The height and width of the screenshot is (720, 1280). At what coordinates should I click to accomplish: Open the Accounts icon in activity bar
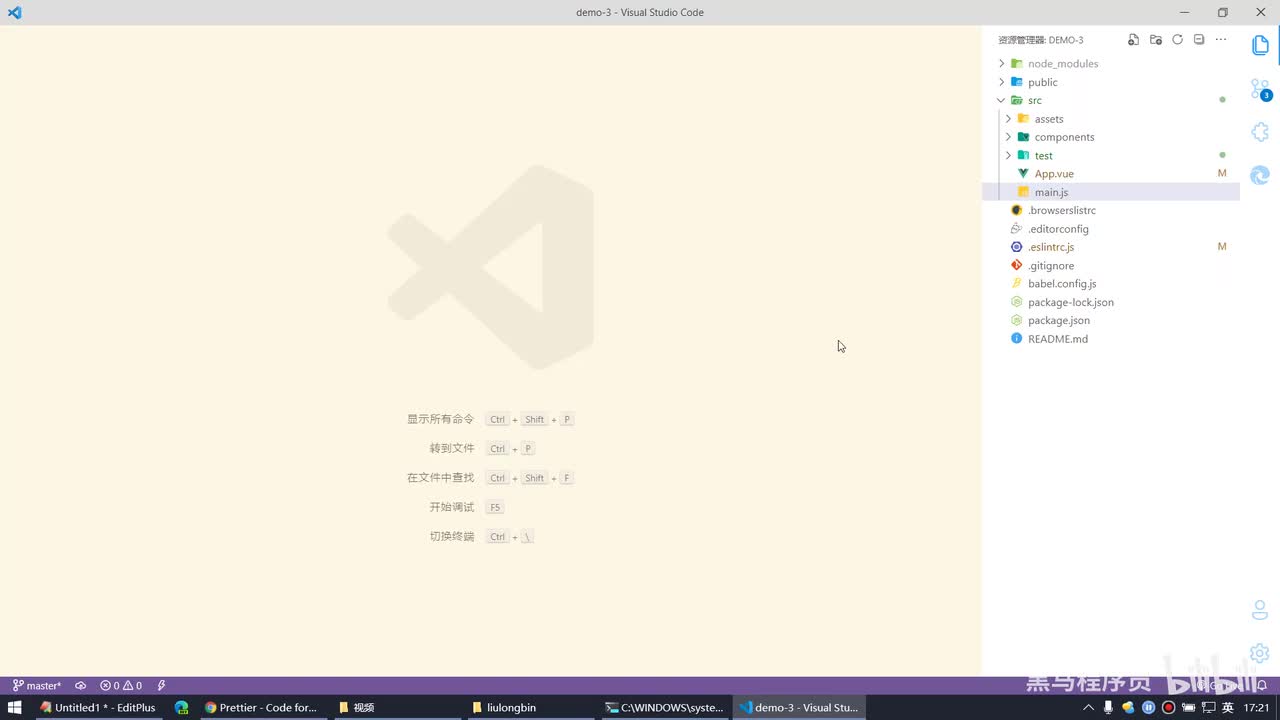pos(1260,609)
